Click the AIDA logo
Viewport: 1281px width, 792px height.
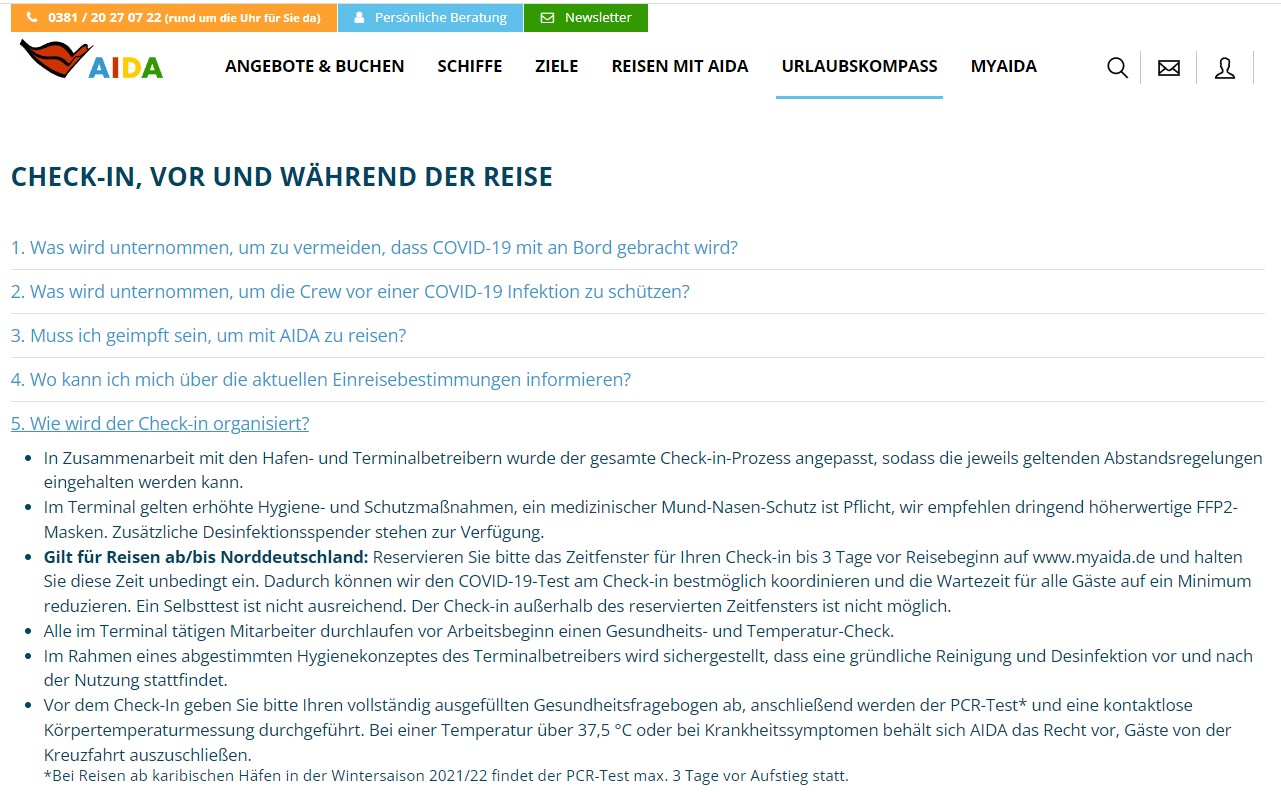[91, 61]
